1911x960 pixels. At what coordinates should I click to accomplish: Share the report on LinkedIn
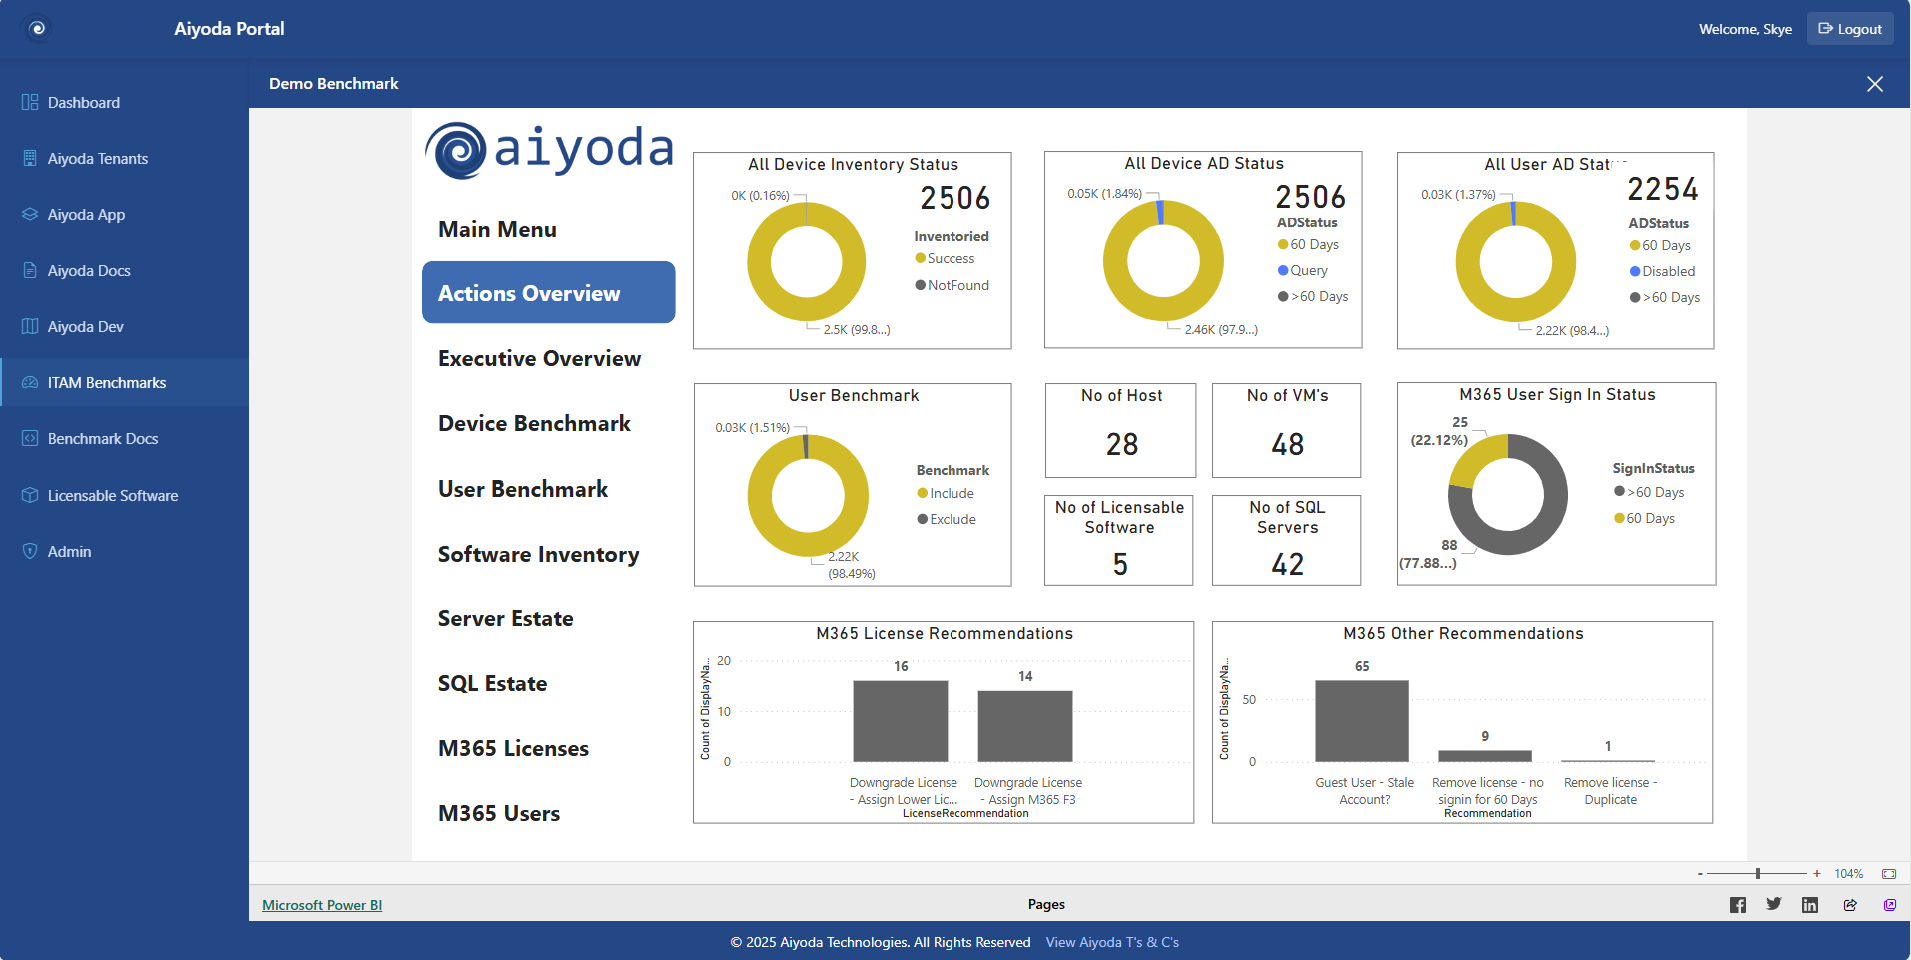pyautogui.click(x=1809, y=904)
